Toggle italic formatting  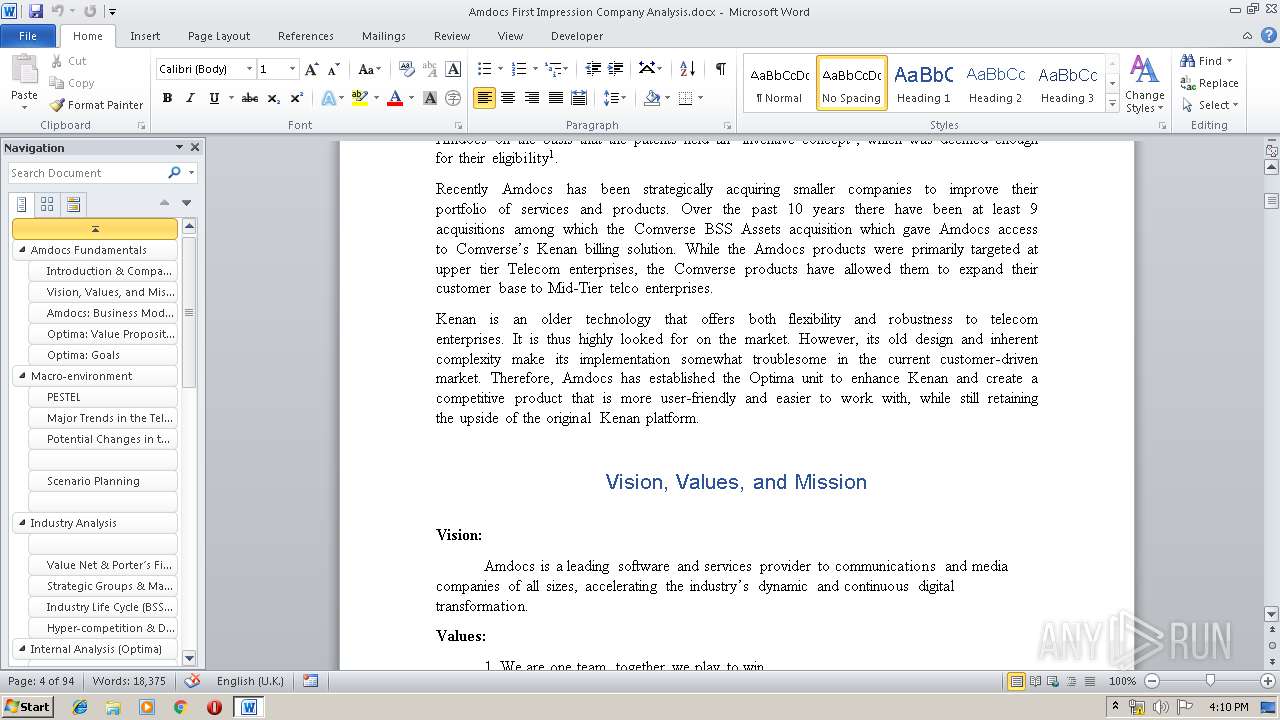(190, 98)
